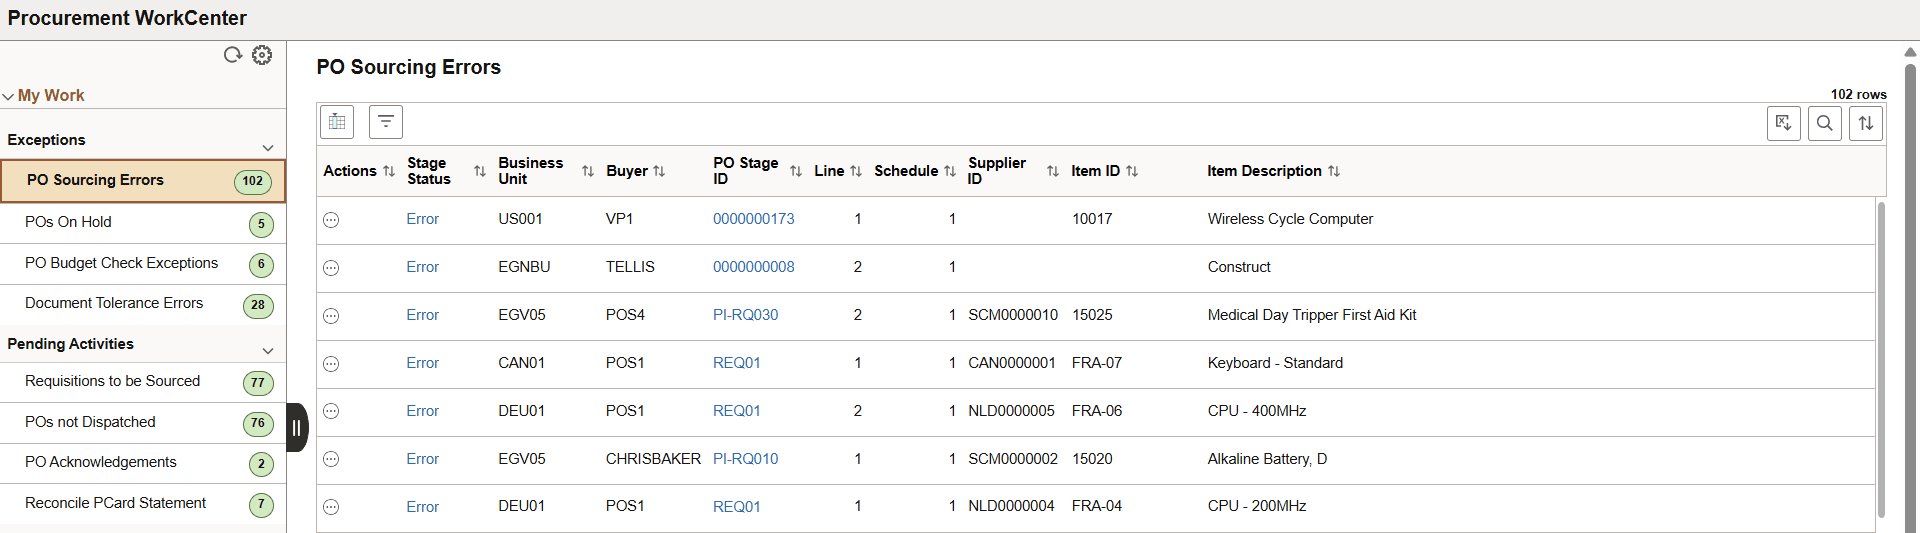This screenshot has height=533, width=1920.
Task: Open actions for Medical Day Tripper row
Action: coord(331,316)
